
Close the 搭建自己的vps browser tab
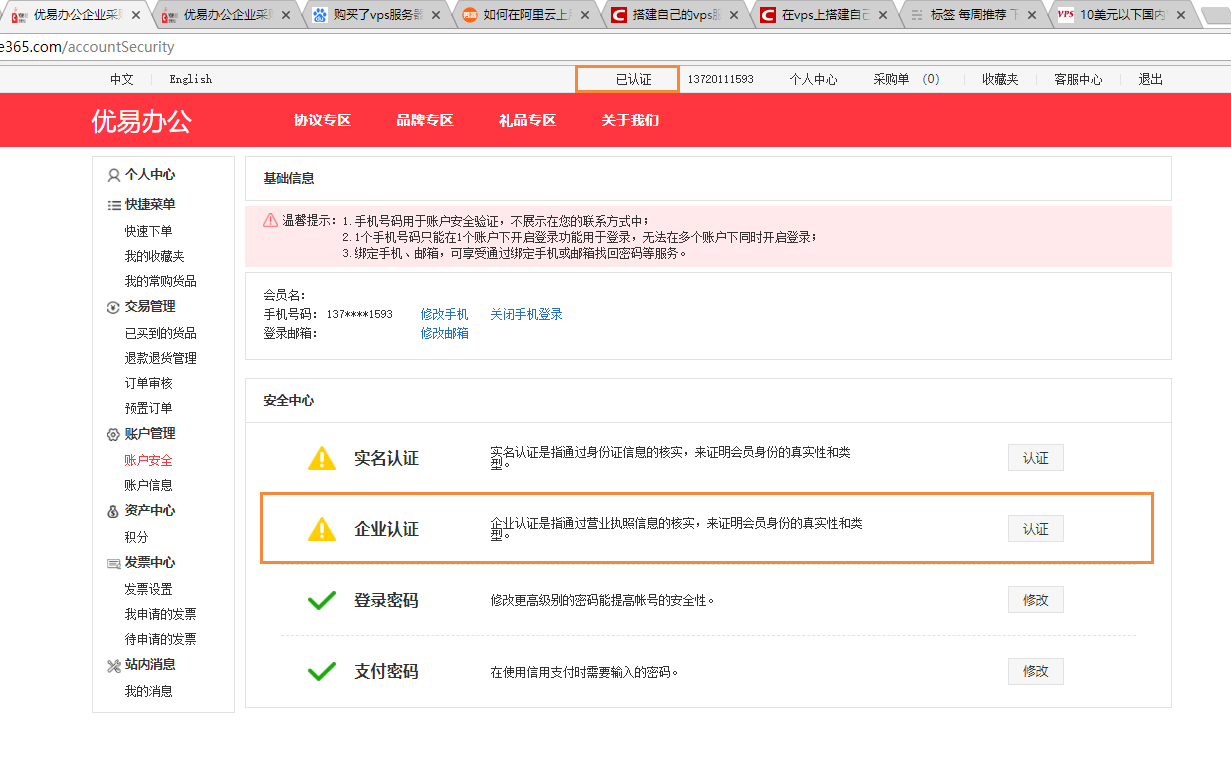[x=735, y=15]
